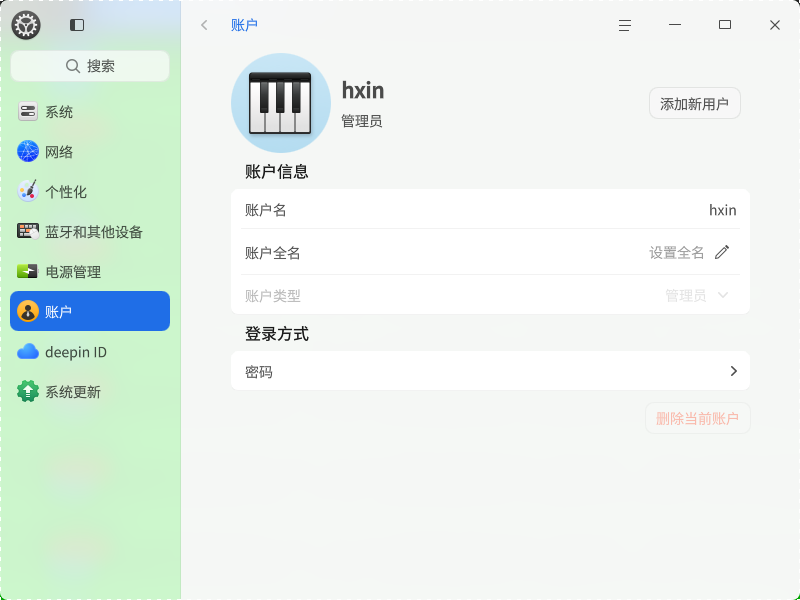The image size is (800, 600).
Task: Open the 系统 settings page
Action: (90, 112)
